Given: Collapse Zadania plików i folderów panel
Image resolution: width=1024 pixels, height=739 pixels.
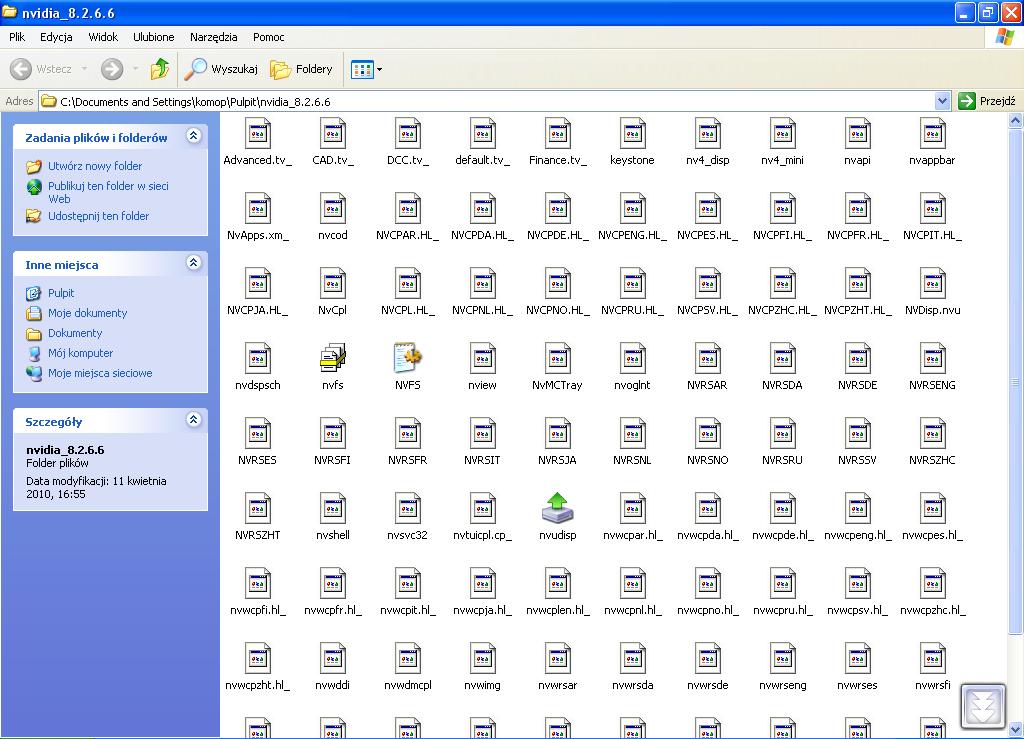Looking at the screenshot, I should tap(193, 136).
